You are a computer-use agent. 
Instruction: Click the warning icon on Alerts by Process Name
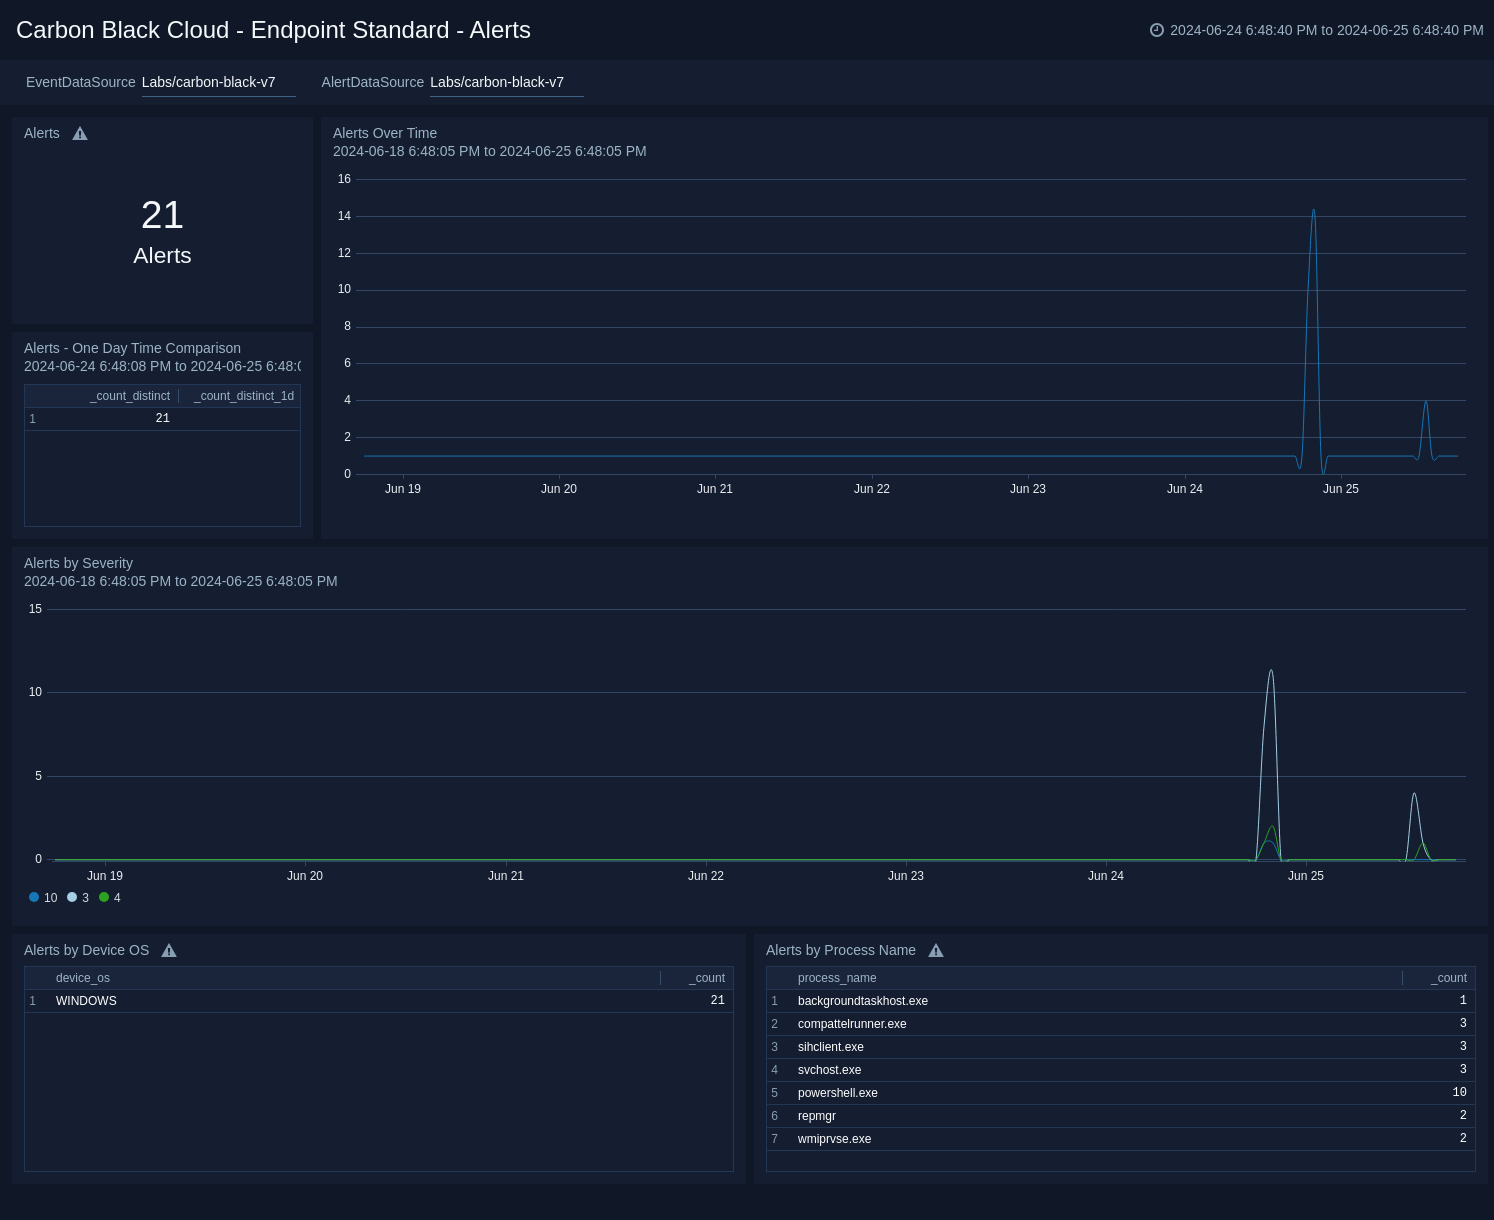[x=936, y=950]
